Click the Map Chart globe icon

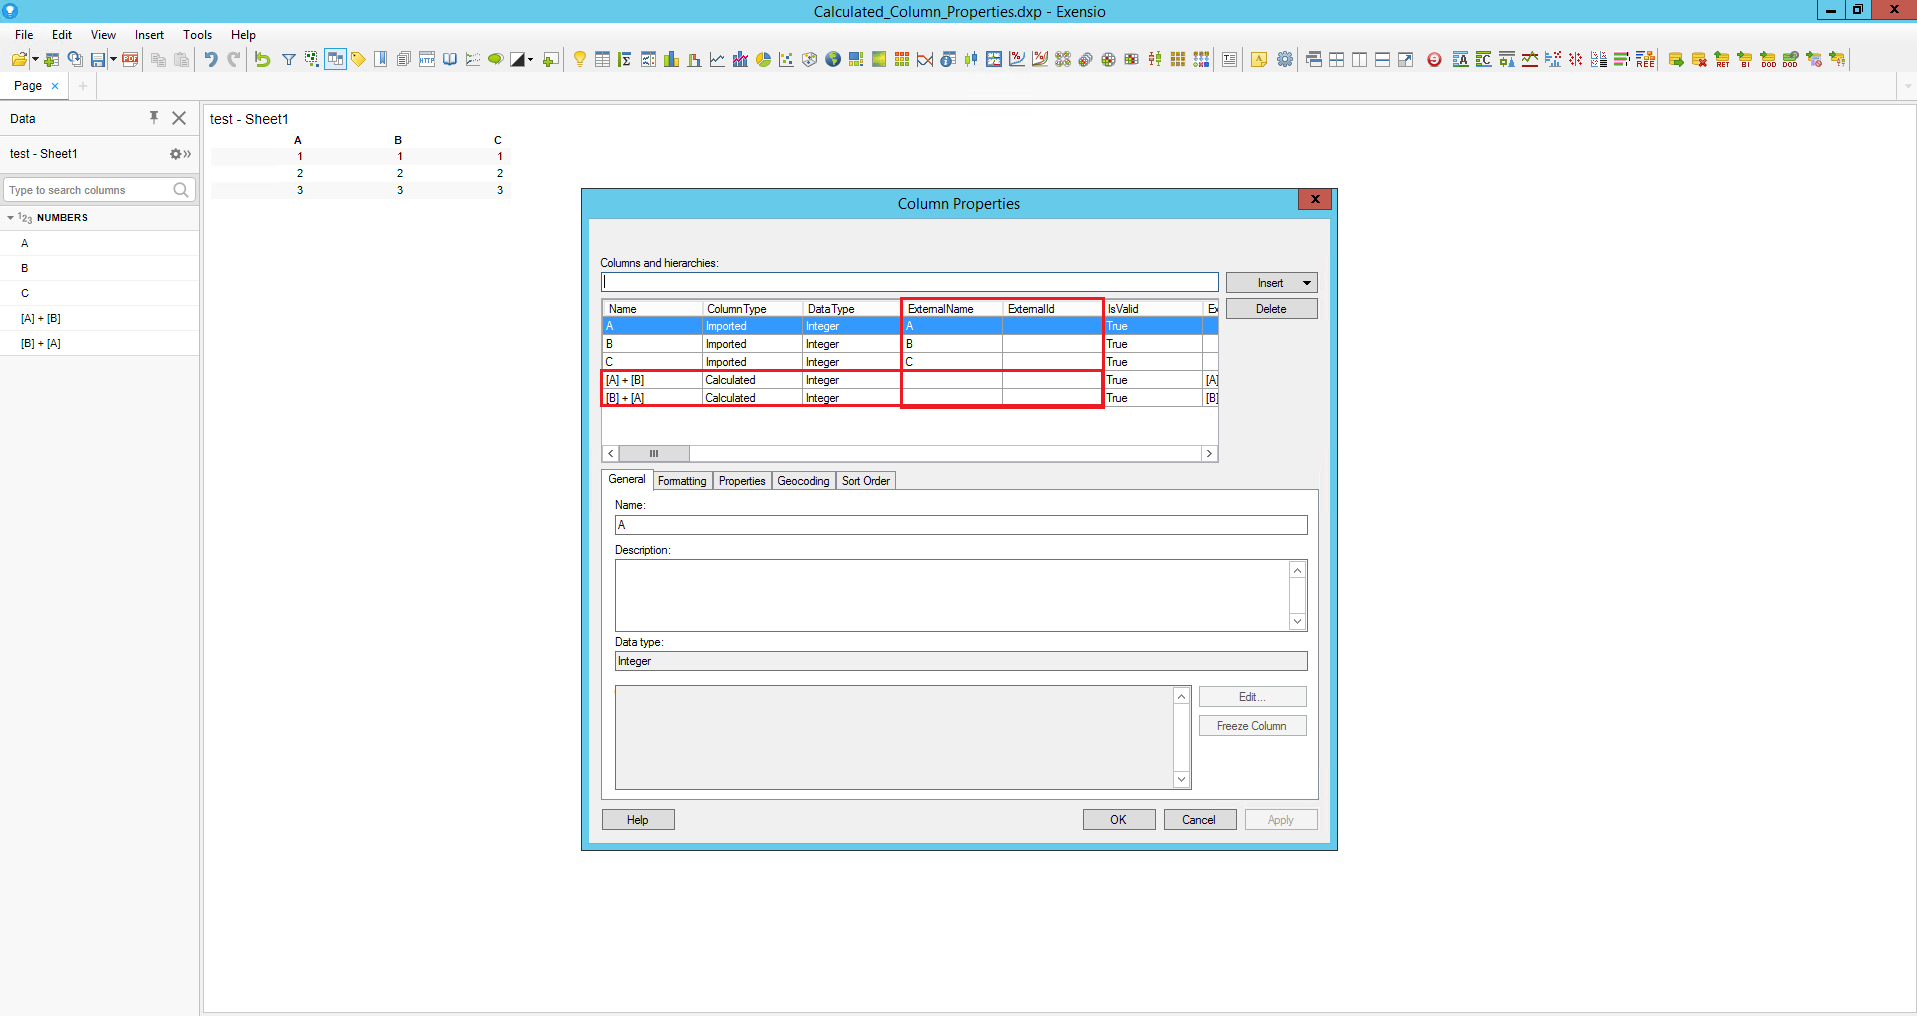[833, 60]
